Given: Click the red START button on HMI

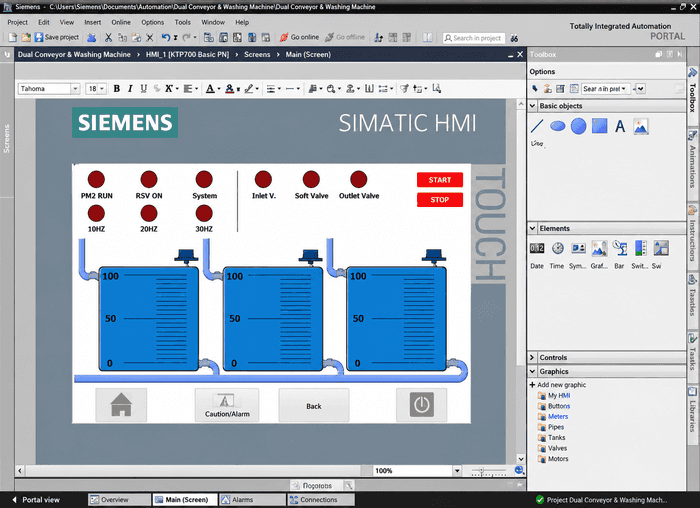Looking at the screenshot, I should (x=440, y=180).
